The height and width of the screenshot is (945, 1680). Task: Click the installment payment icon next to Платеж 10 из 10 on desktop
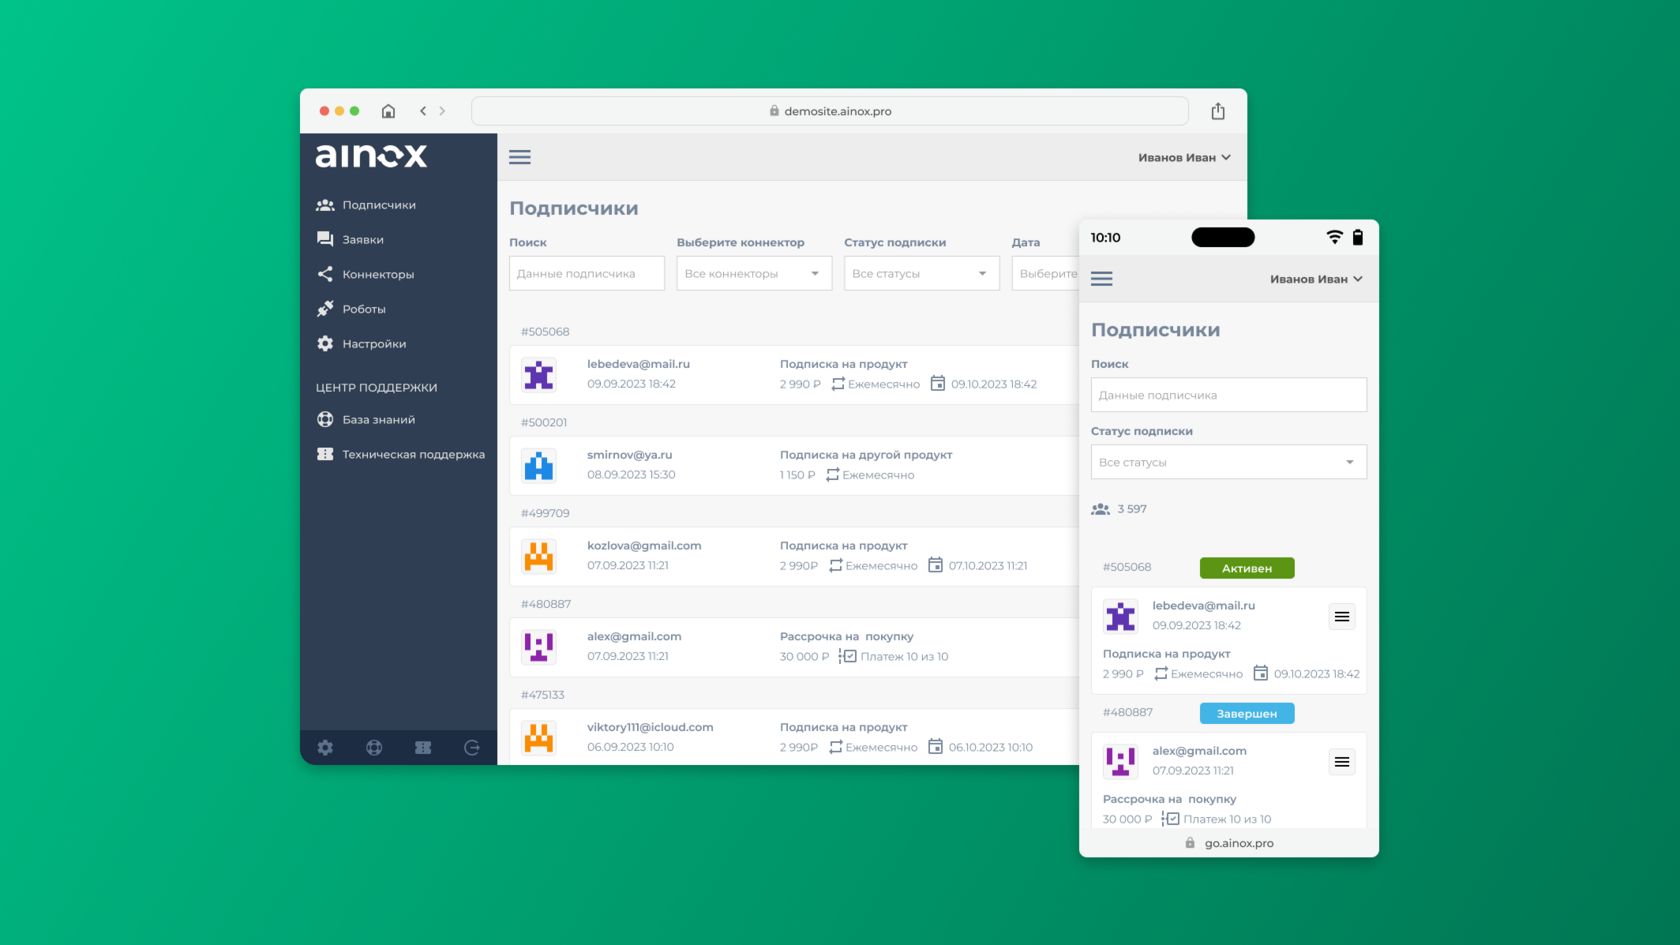(x=847, y=656)
